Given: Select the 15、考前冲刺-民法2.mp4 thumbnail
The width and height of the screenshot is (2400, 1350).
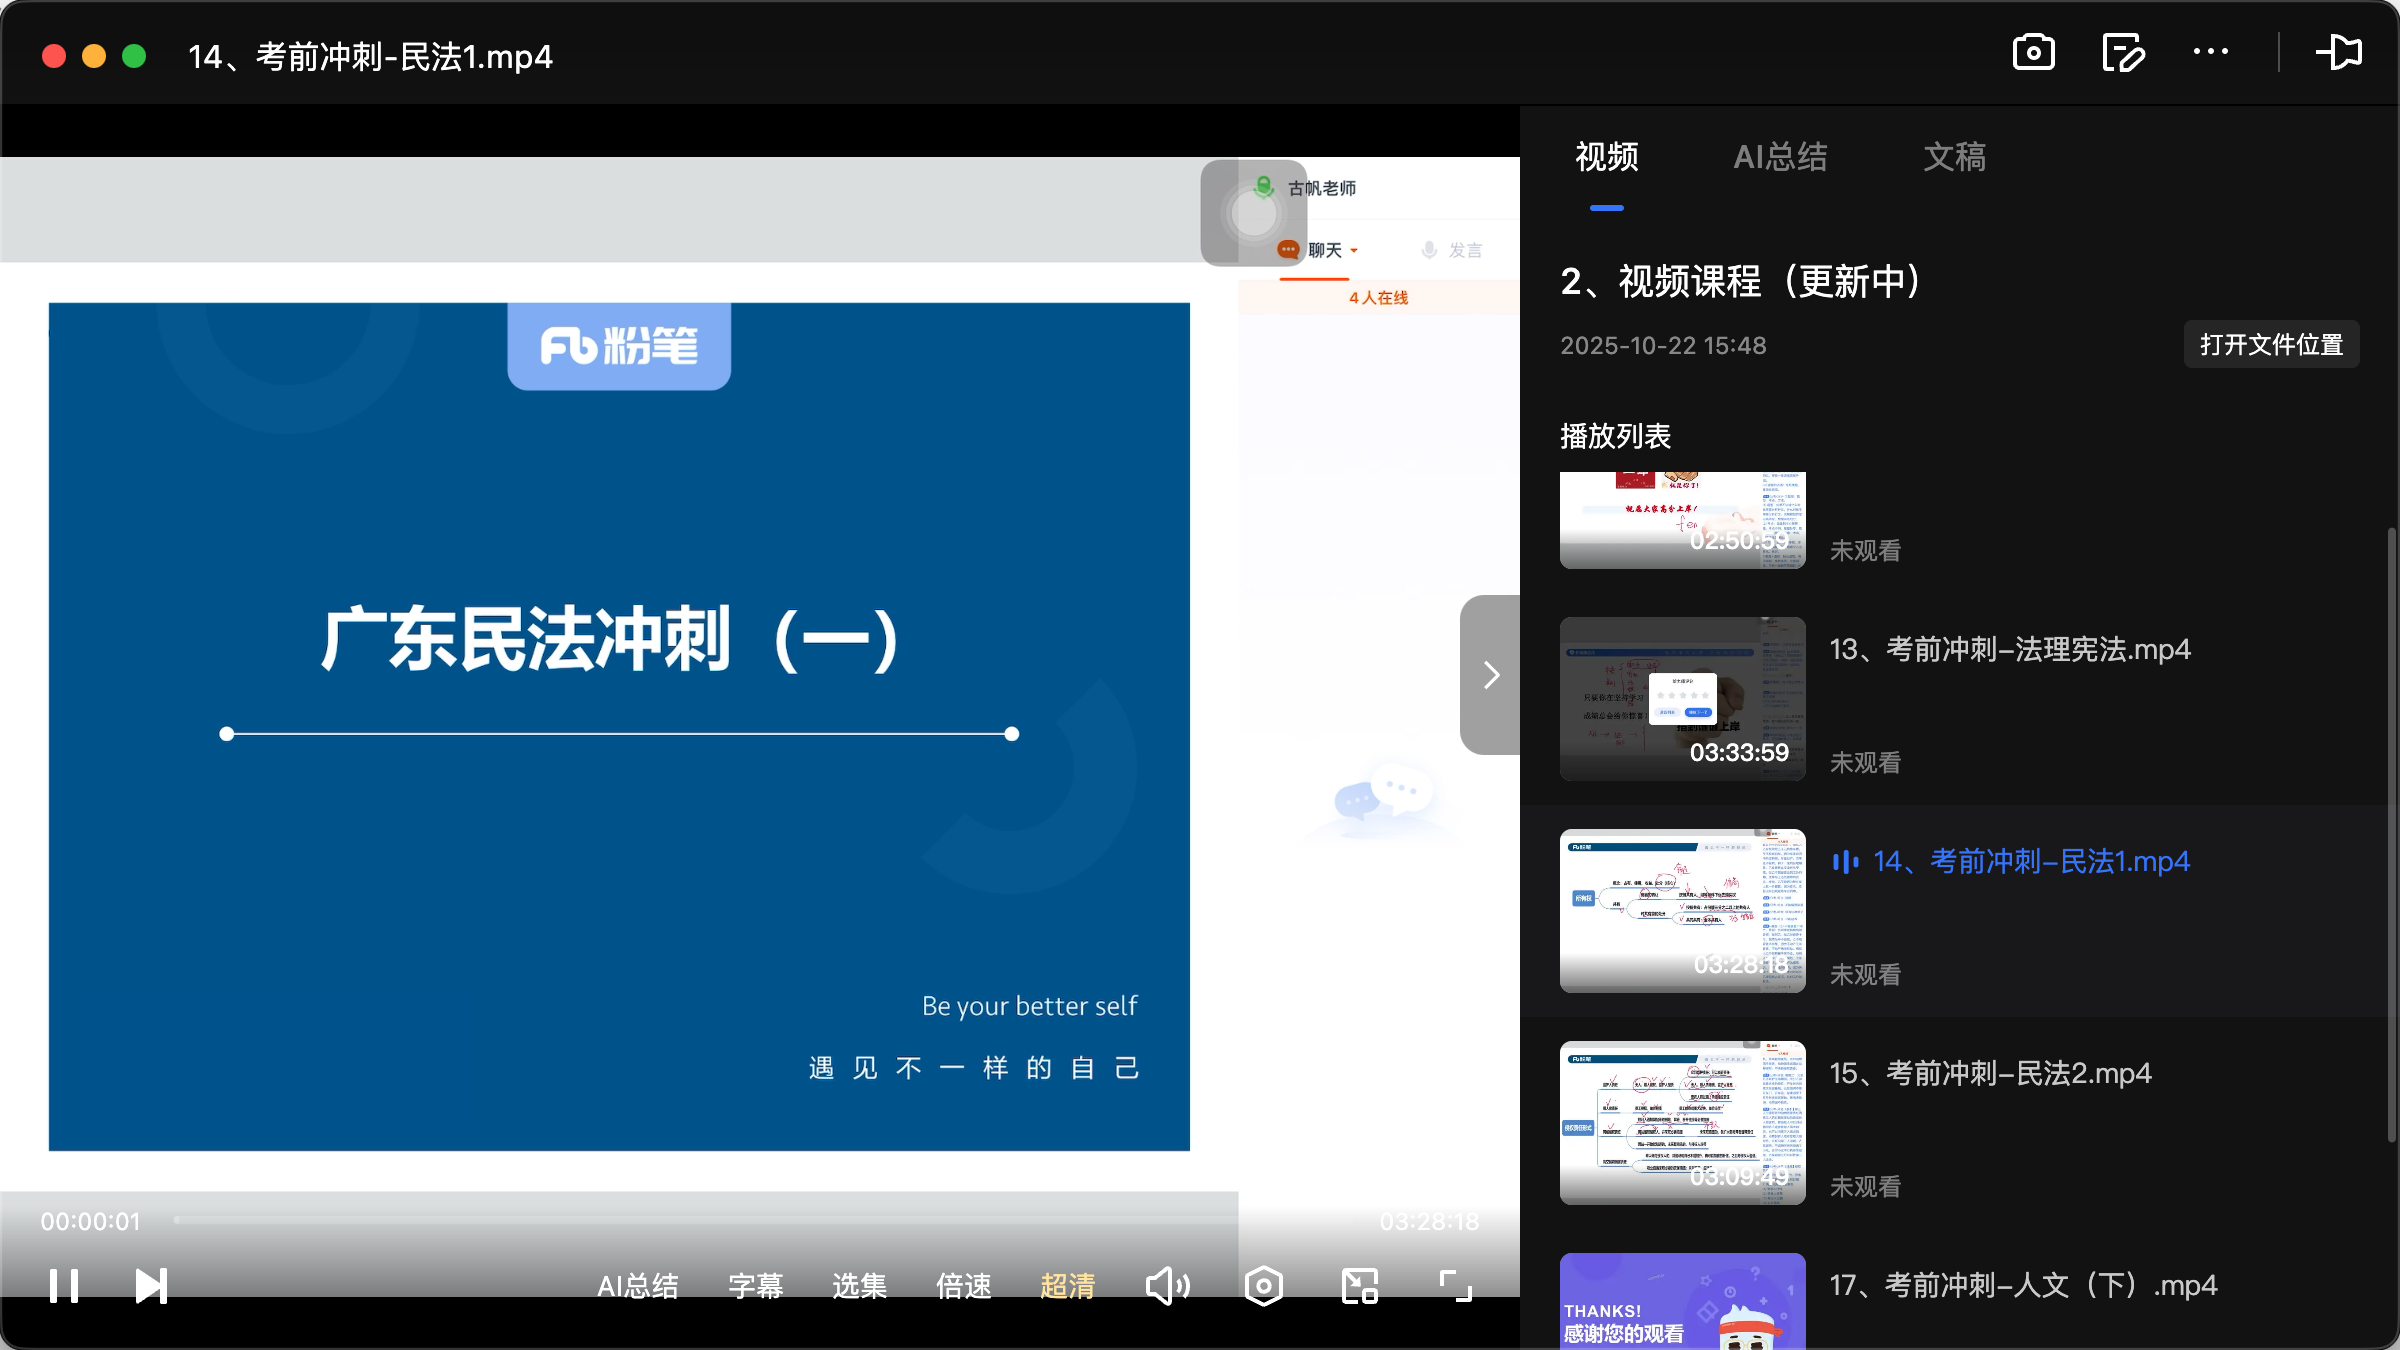Looking at the screenshot, I should click(x=1681, y=1122).
